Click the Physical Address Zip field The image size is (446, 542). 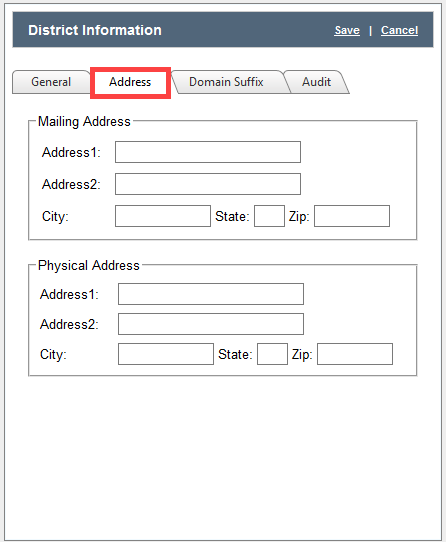tap(355, 354)
